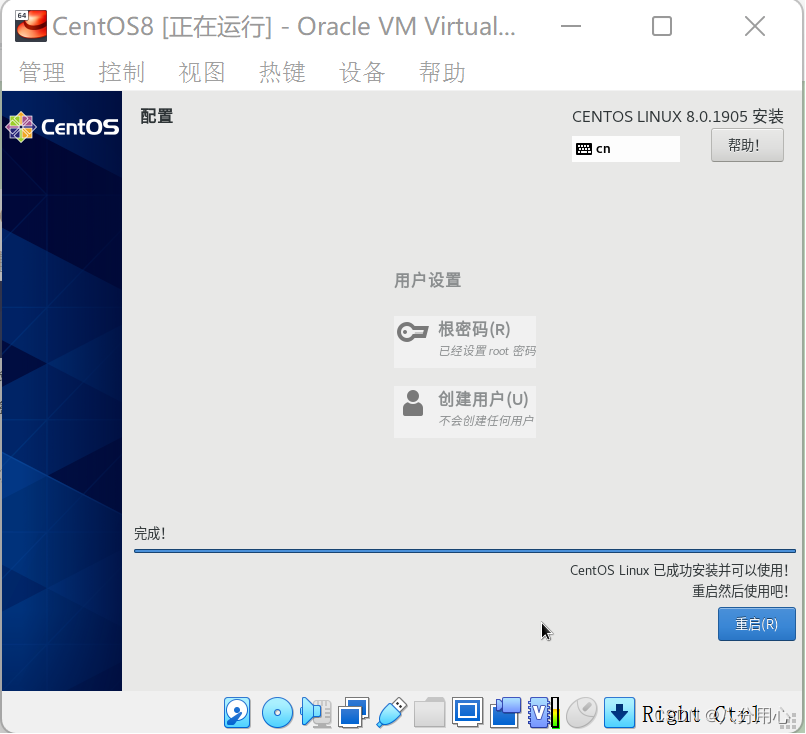This screenshot has width=806, height=734.
Task: Click the 帮助! help button
Action: point(747,145)
